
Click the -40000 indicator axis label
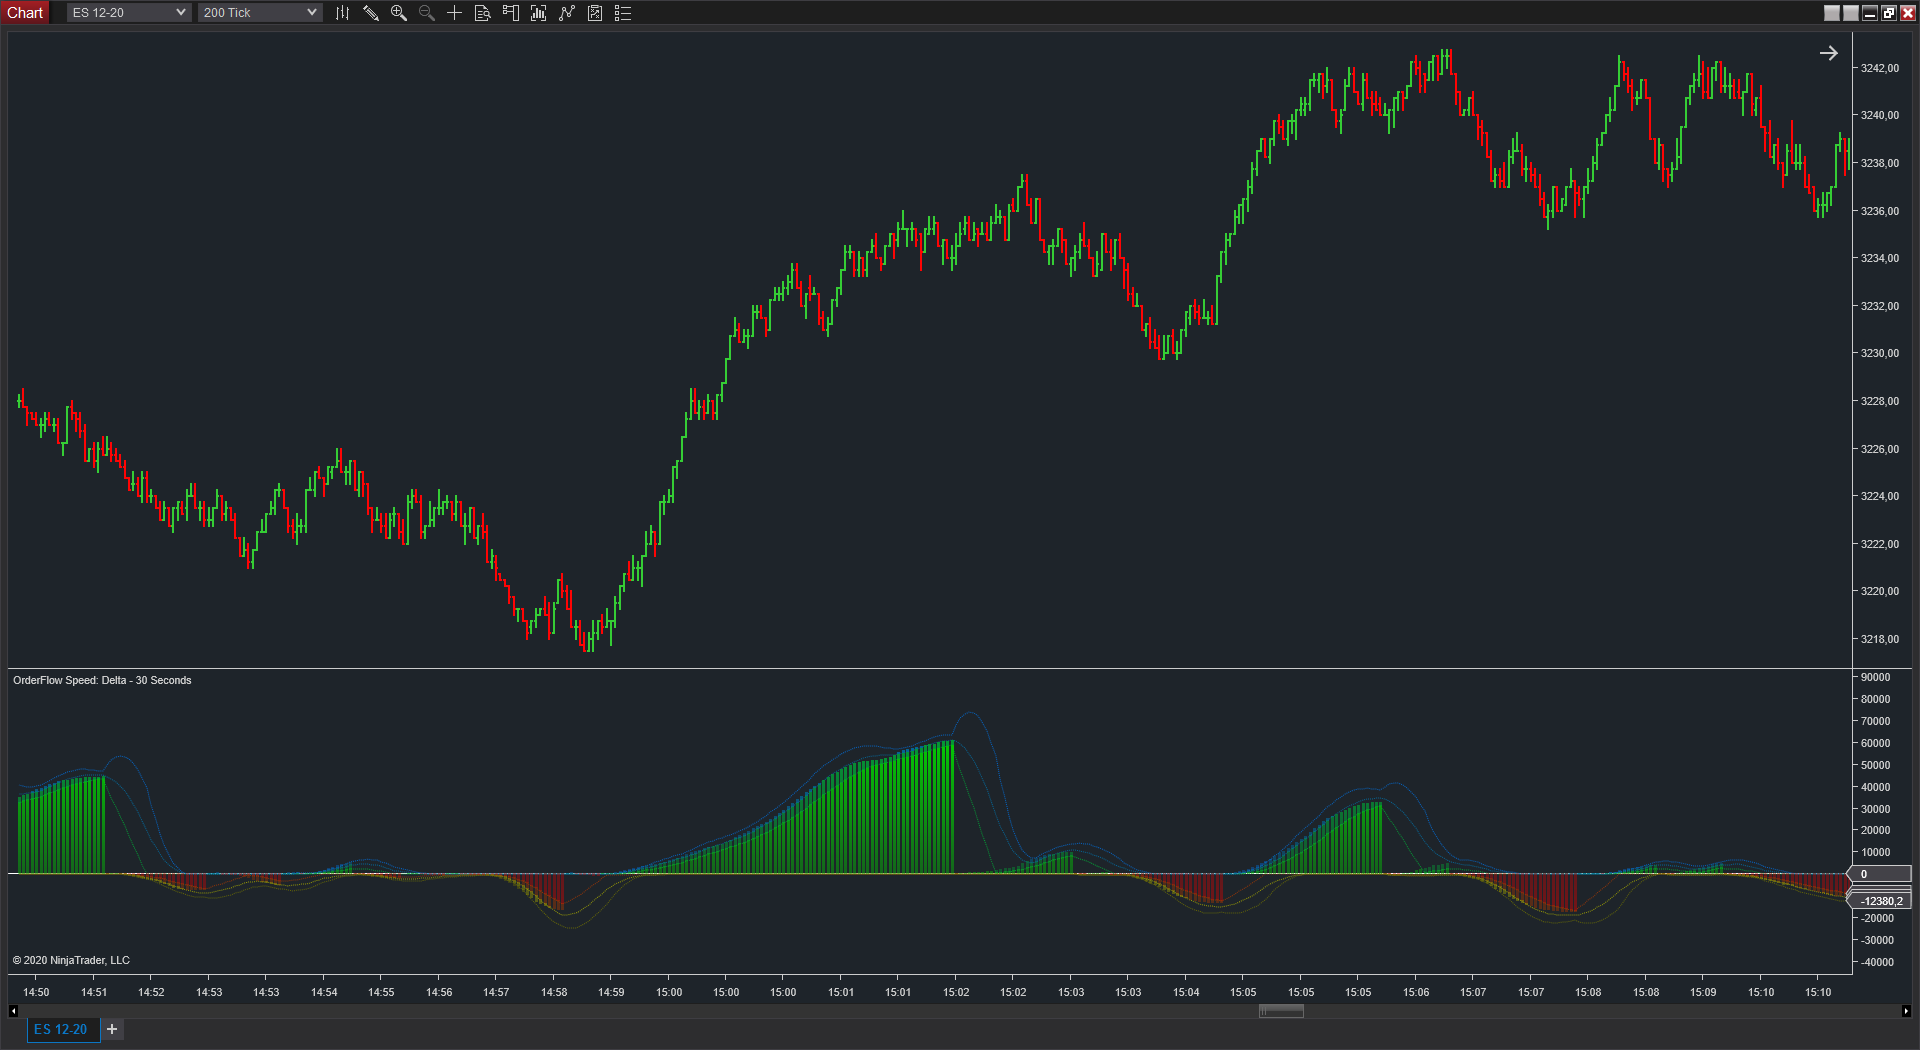coord(1877,962)
